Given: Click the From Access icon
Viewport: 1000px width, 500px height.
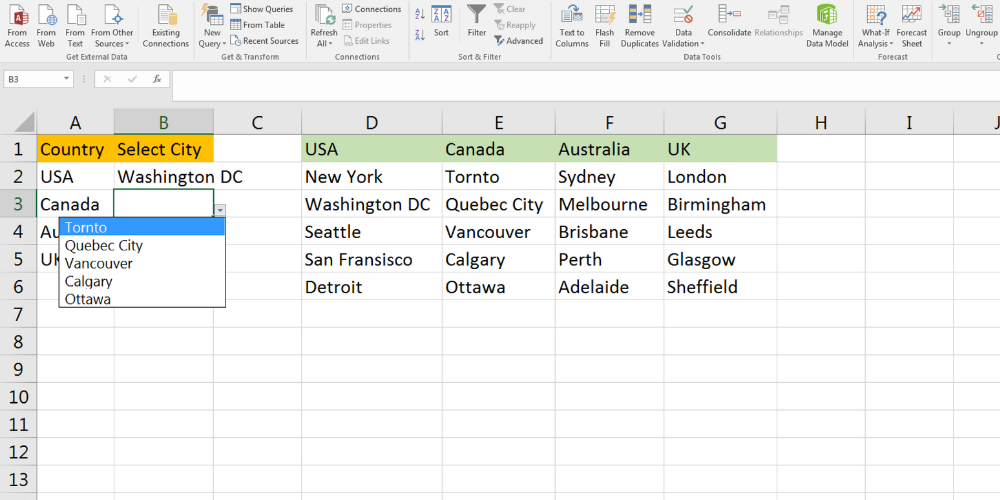Looking at the screenshot, I should (x=17, y=26).
